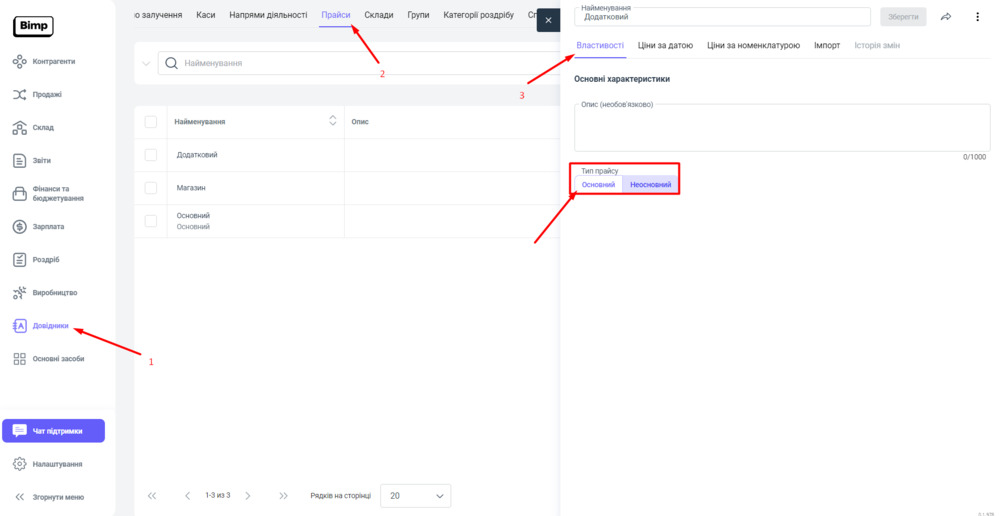Tick the checkbox for Додатковий row
The height and width of the screenshot is (516, 1000).
[x=151, y=155]
